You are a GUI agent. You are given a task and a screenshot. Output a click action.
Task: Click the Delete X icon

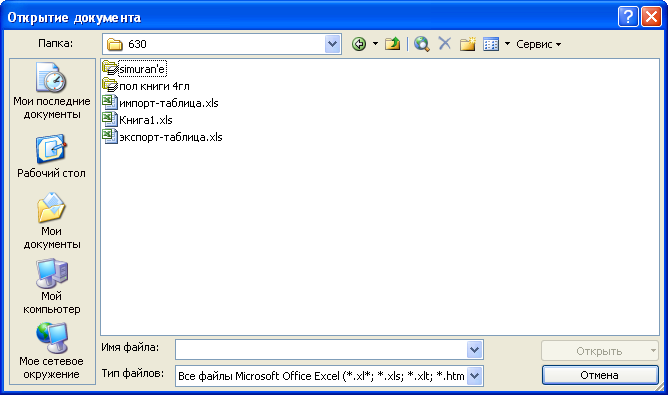(445, 43)
